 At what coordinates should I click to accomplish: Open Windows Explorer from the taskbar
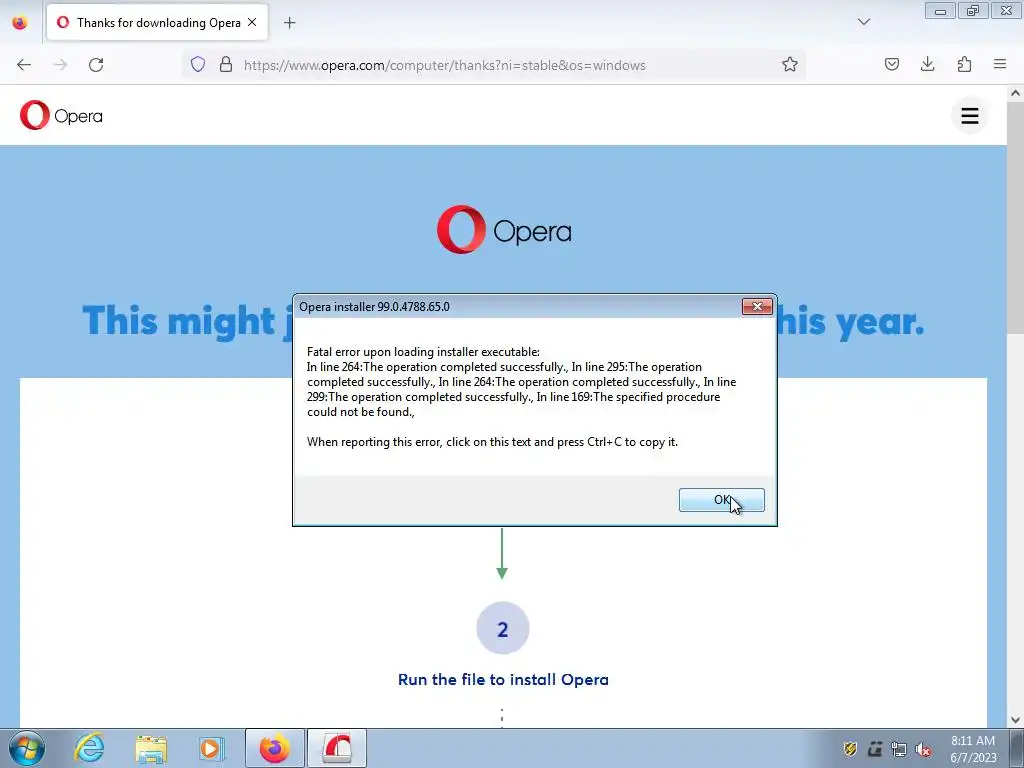(x=151, y=748)
